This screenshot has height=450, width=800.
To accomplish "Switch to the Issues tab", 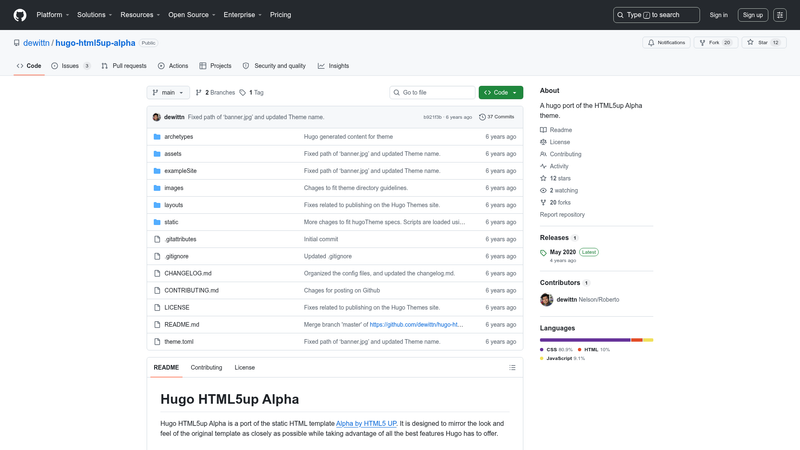I will point(71,66).
